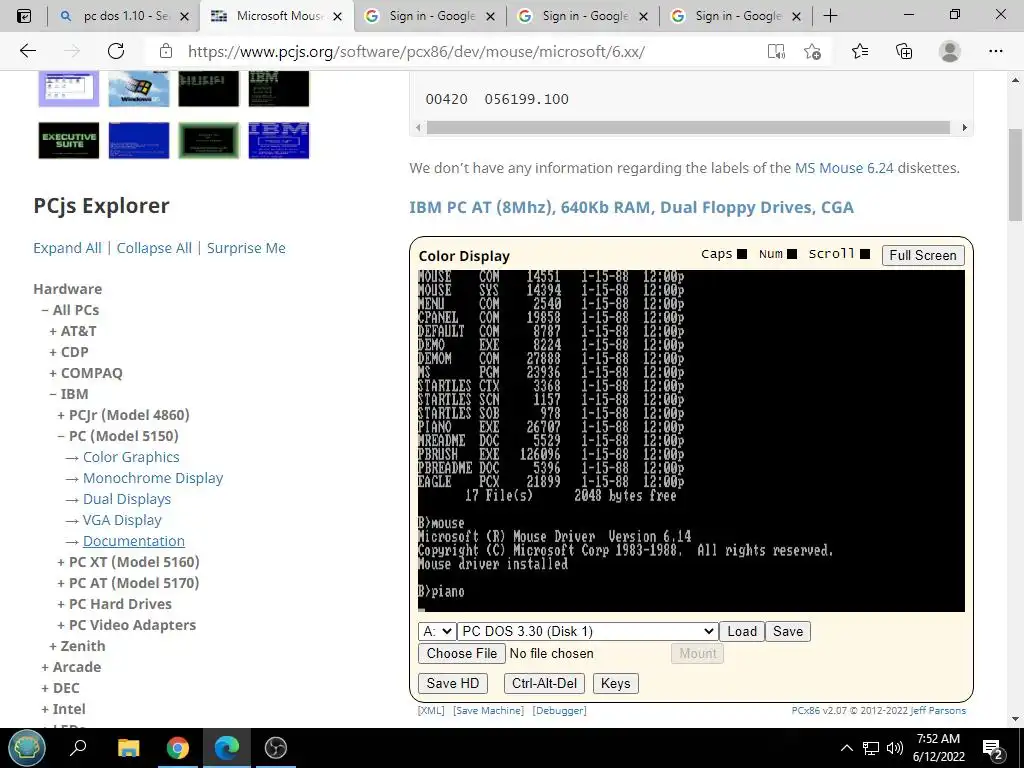Open the PC DOS 3.30 (Disk 1) disk dropdown
Image resolution: width=1024 pixels, height=768 pixels.
click(587, 632)
